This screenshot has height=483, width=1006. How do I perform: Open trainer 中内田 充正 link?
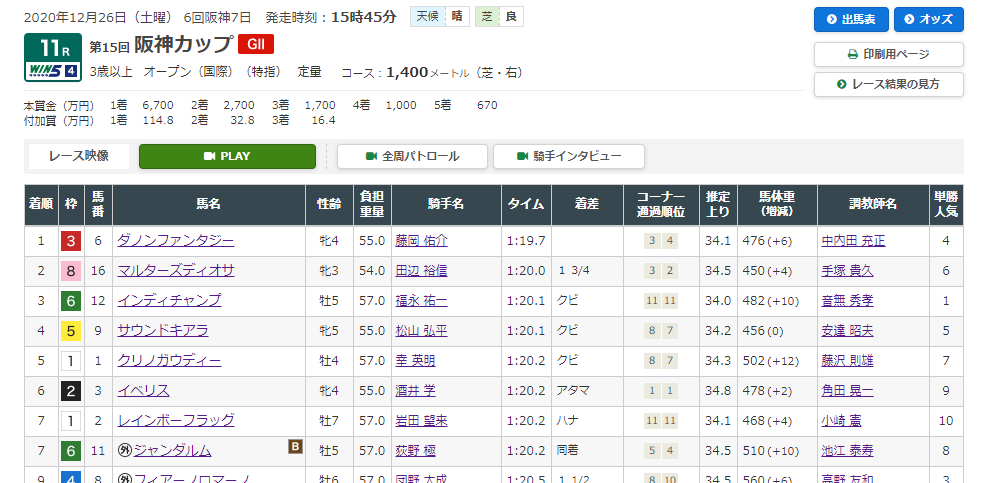[x=853, y=241]
